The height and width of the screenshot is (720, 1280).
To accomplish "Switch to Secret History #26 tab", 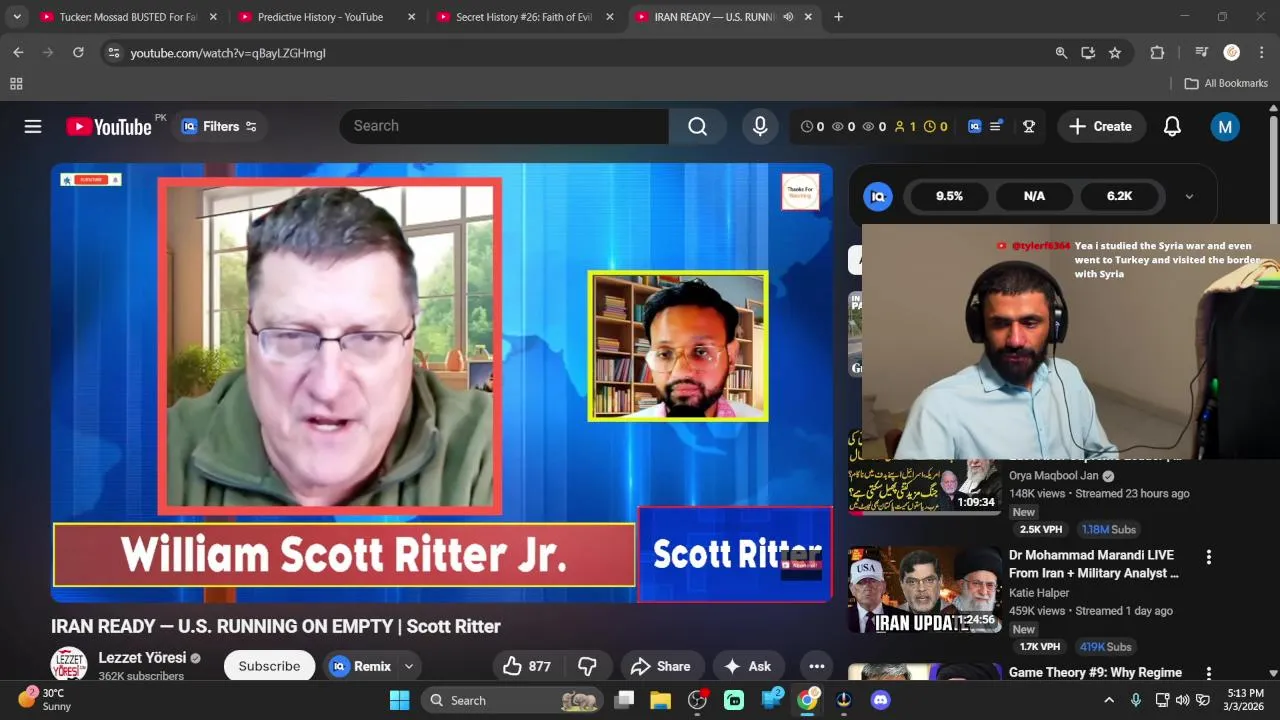I will coord(523,17).
